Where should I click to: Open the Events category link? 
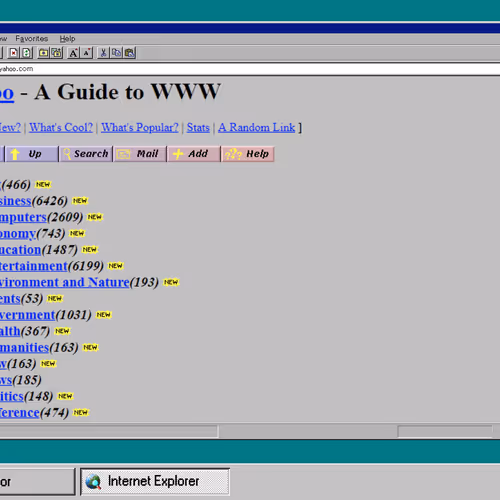10,299
